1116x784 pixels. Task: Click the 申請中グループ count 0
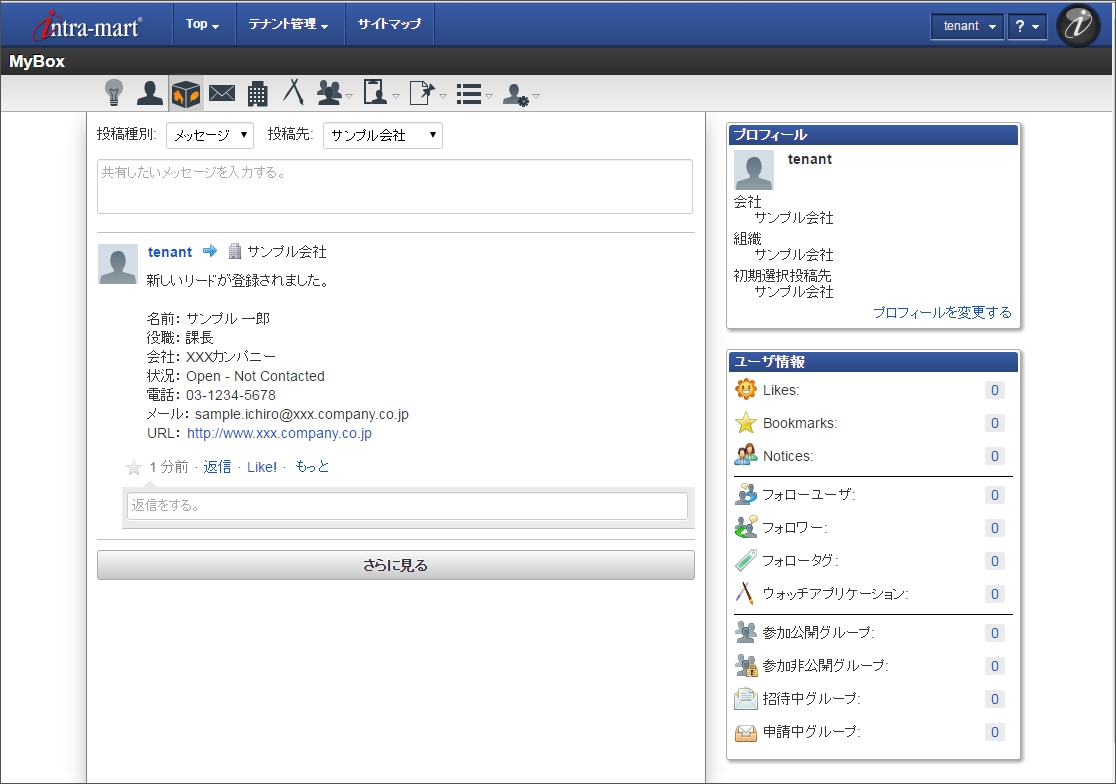tap(995, 732)
